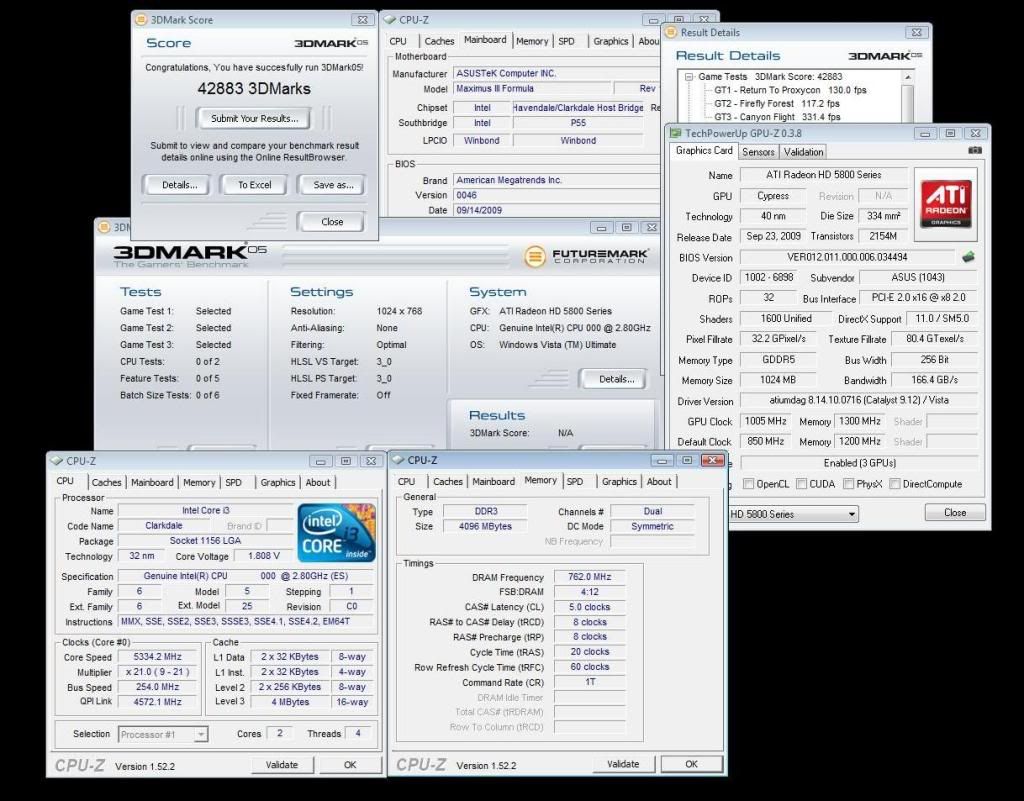Click the Result Details scrollbar up arrow
1024x801 pixels.
point(907,77)
